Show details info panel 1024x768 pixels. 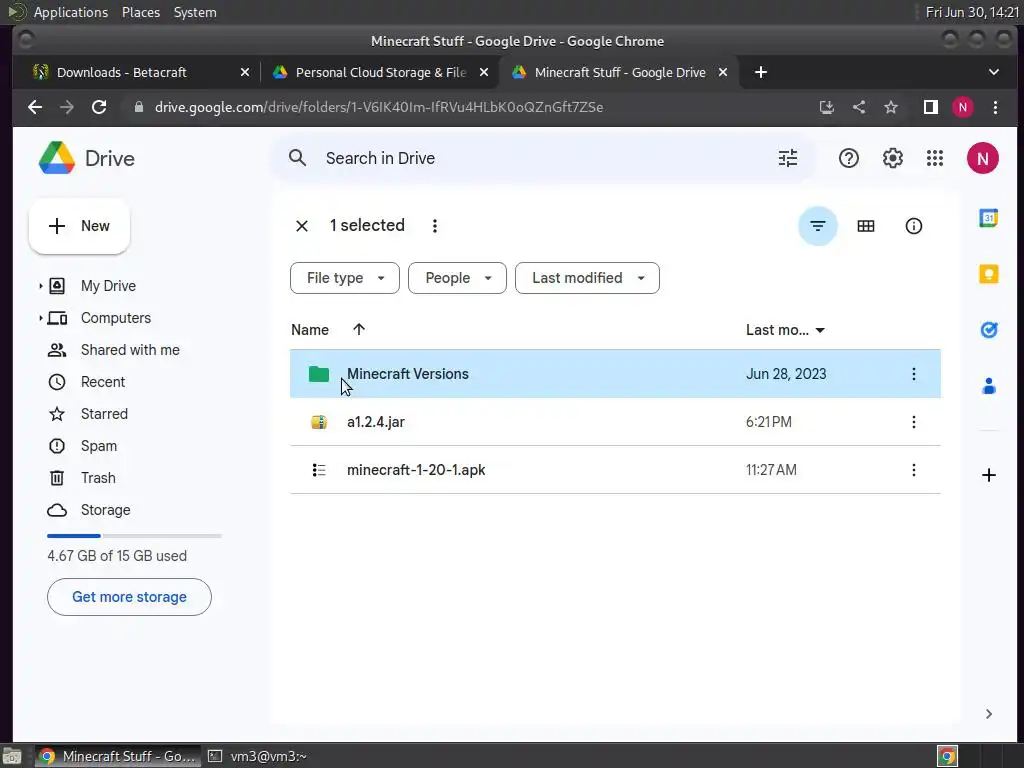click(x=913, y=226)
